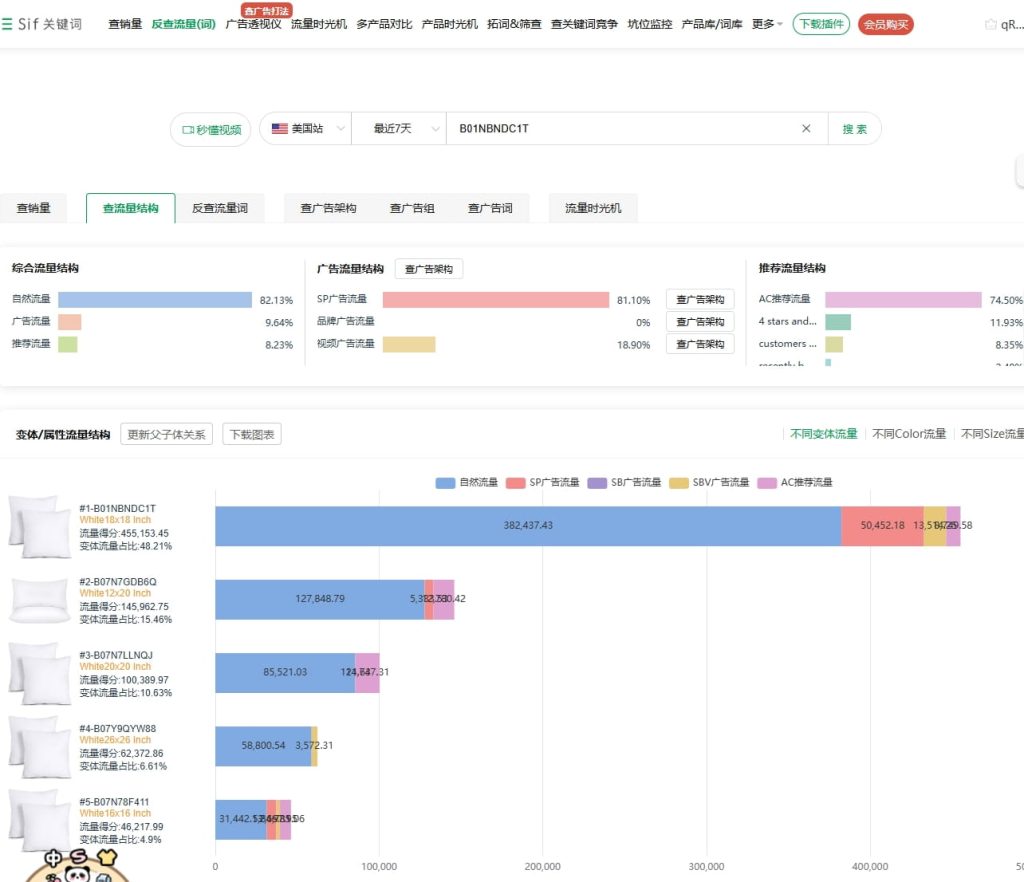Open the 流量时光机 tab
Viewport: 1024px width, 882px height.
593,208
